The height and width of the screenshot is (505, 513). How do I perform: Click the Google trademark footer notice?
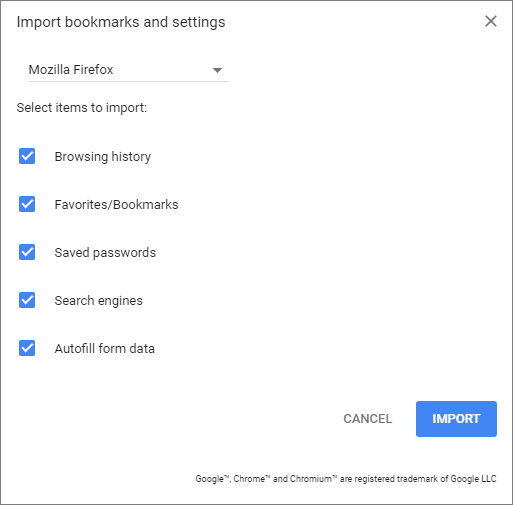(346, 479)
